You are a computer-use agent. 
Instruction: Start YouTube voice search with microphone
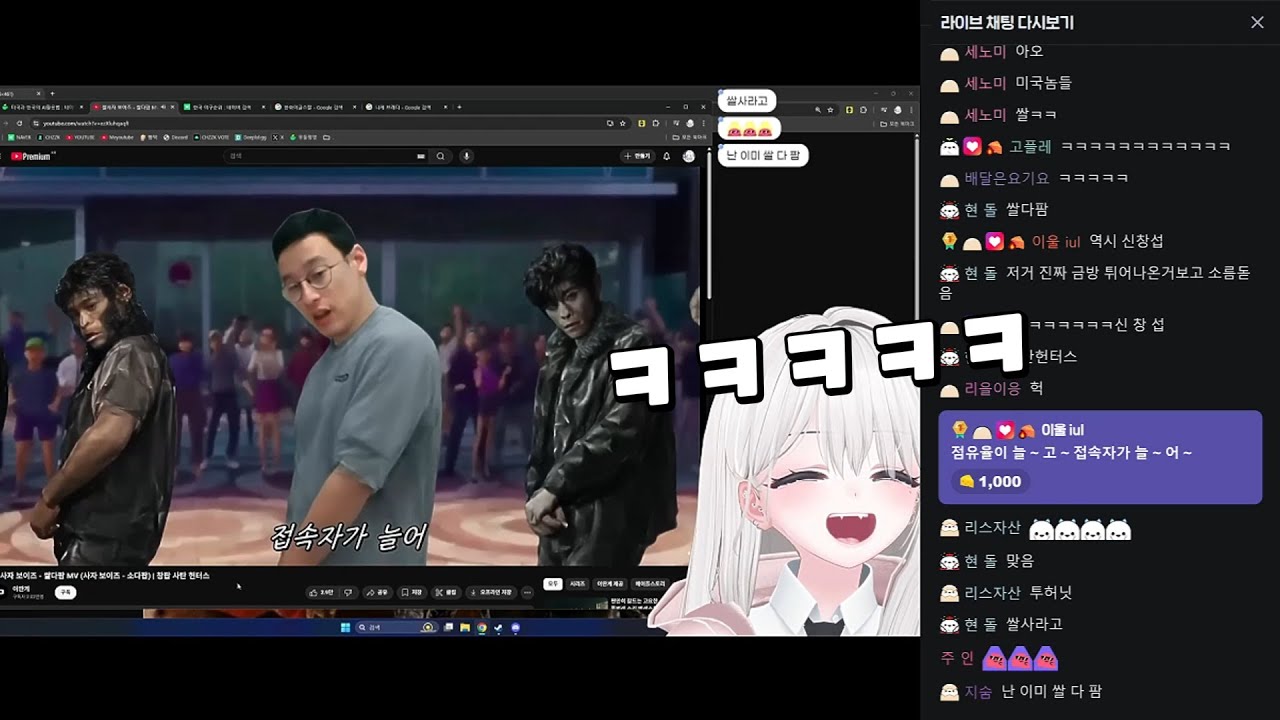[466, 156]
